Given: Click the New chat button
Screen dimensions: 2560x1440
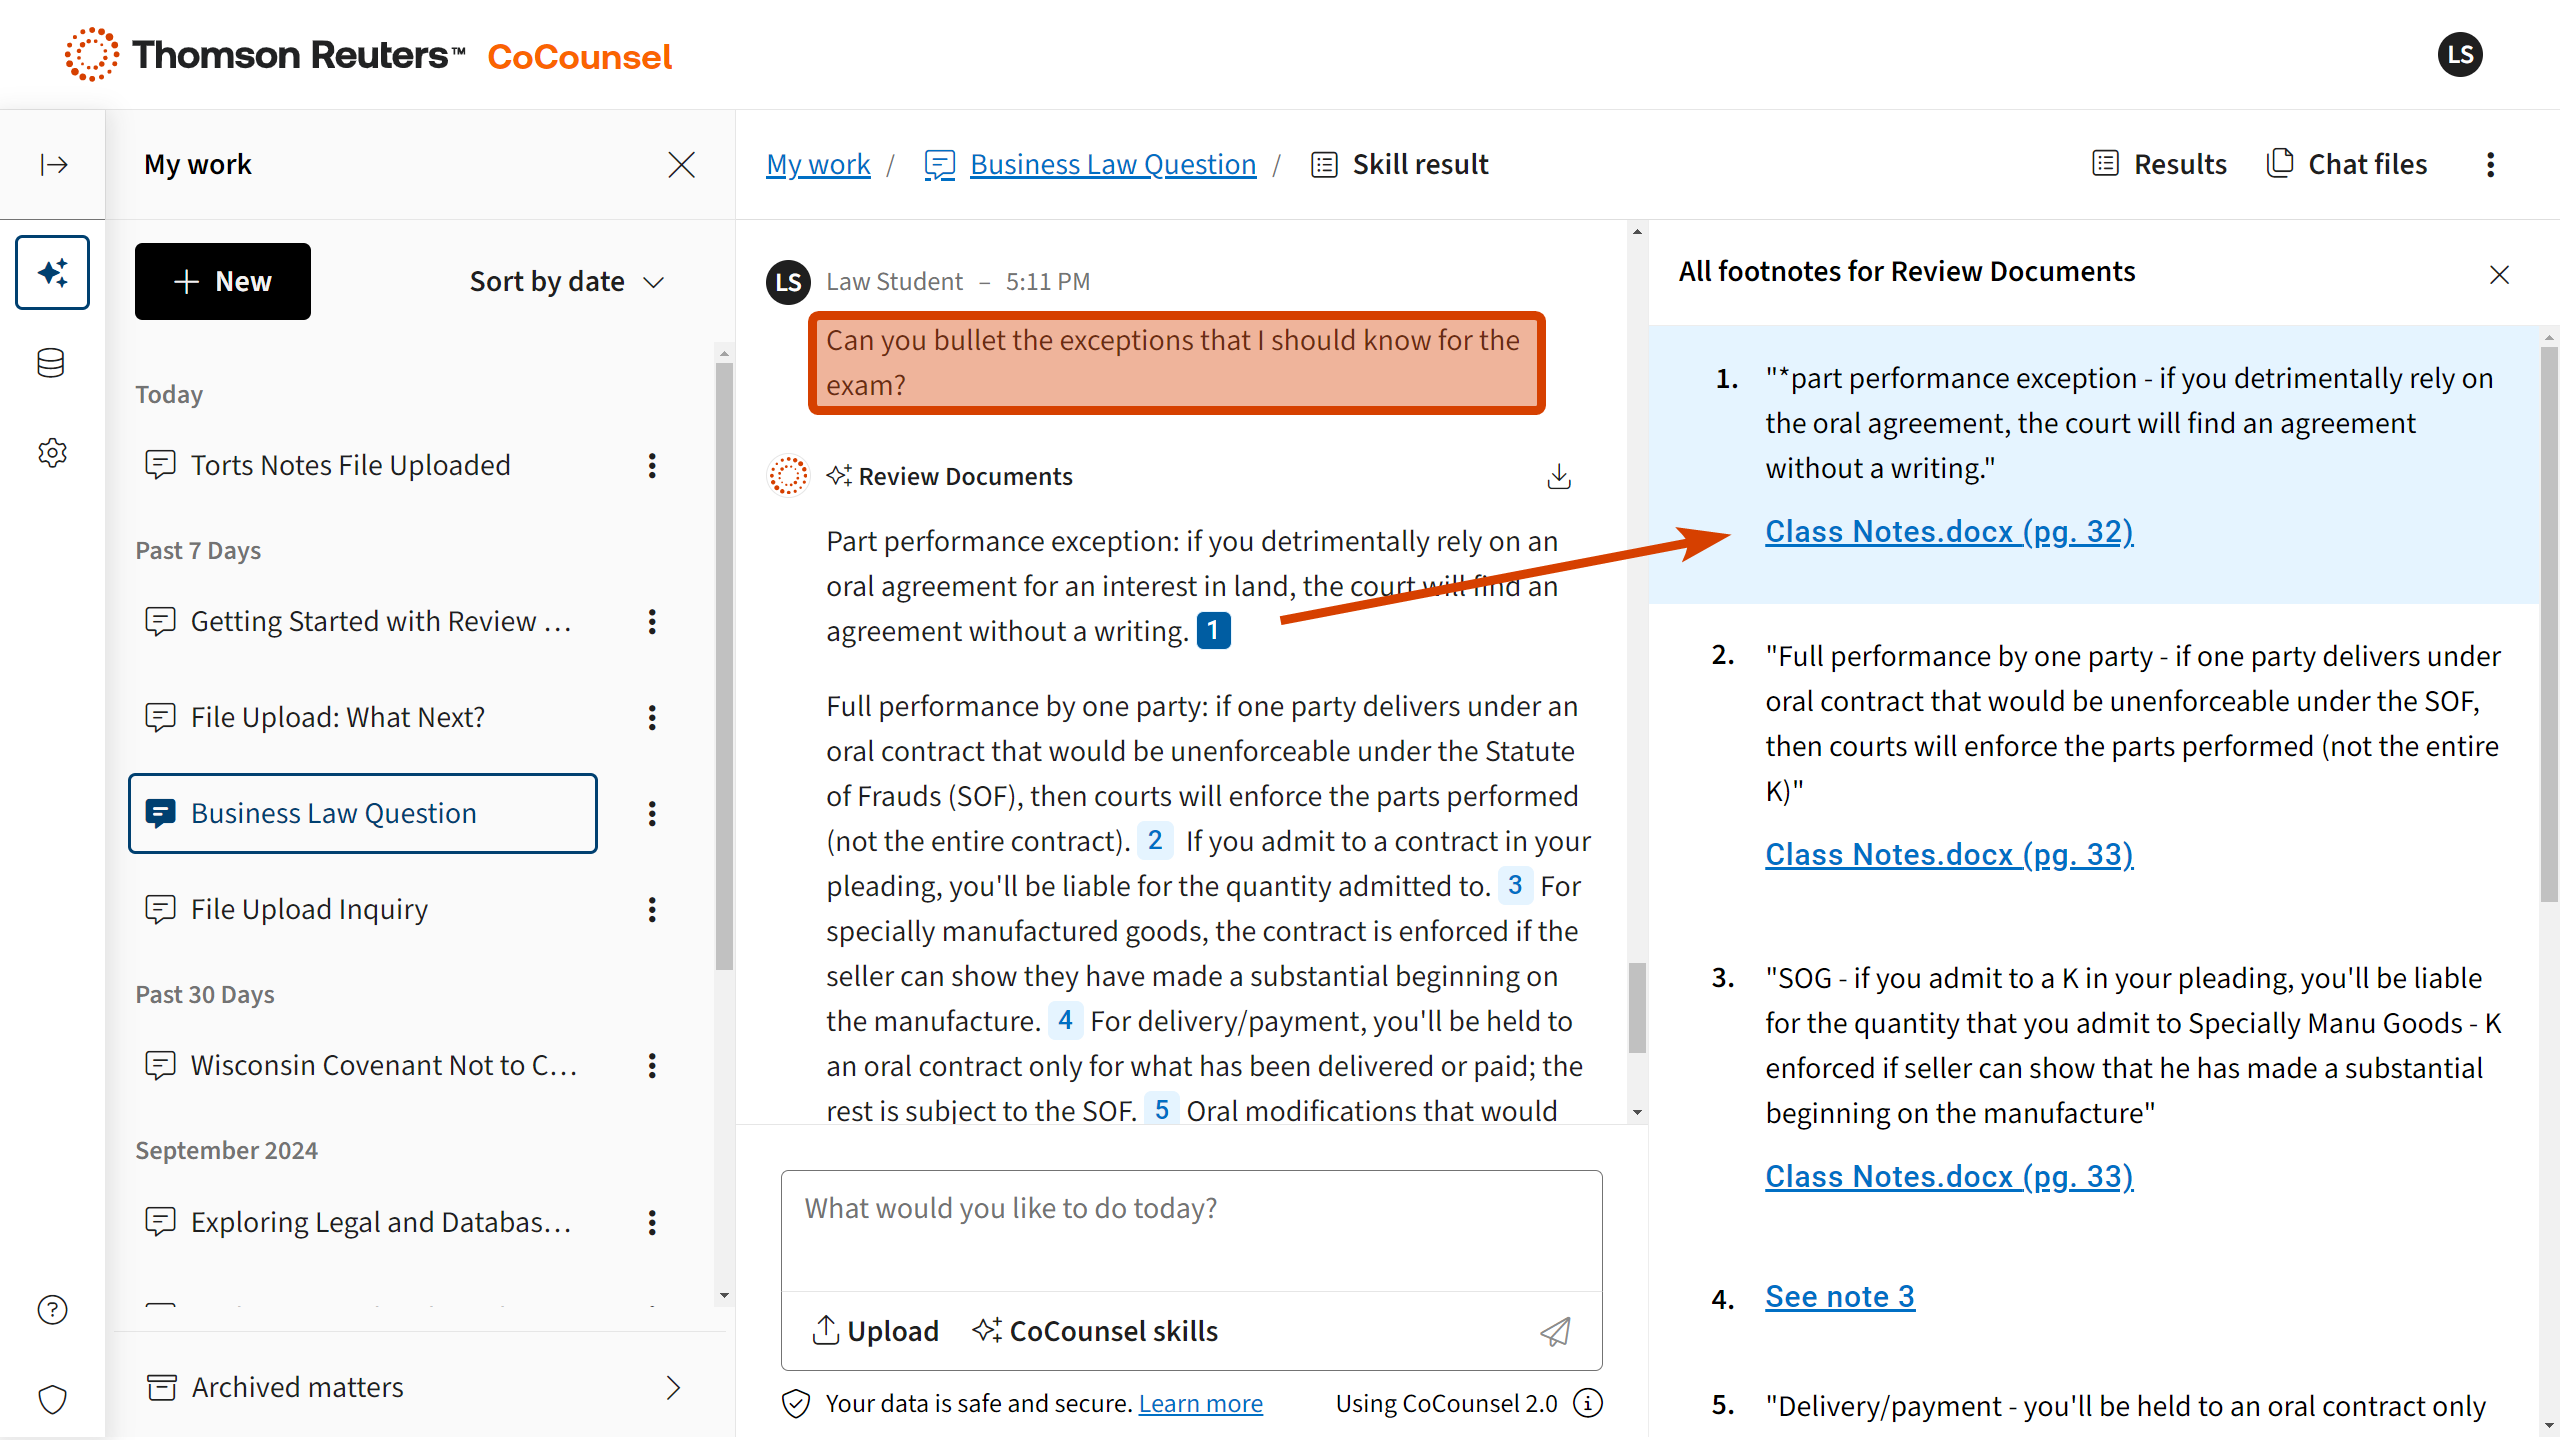Looking at the screenshot, I should (222, 282).
